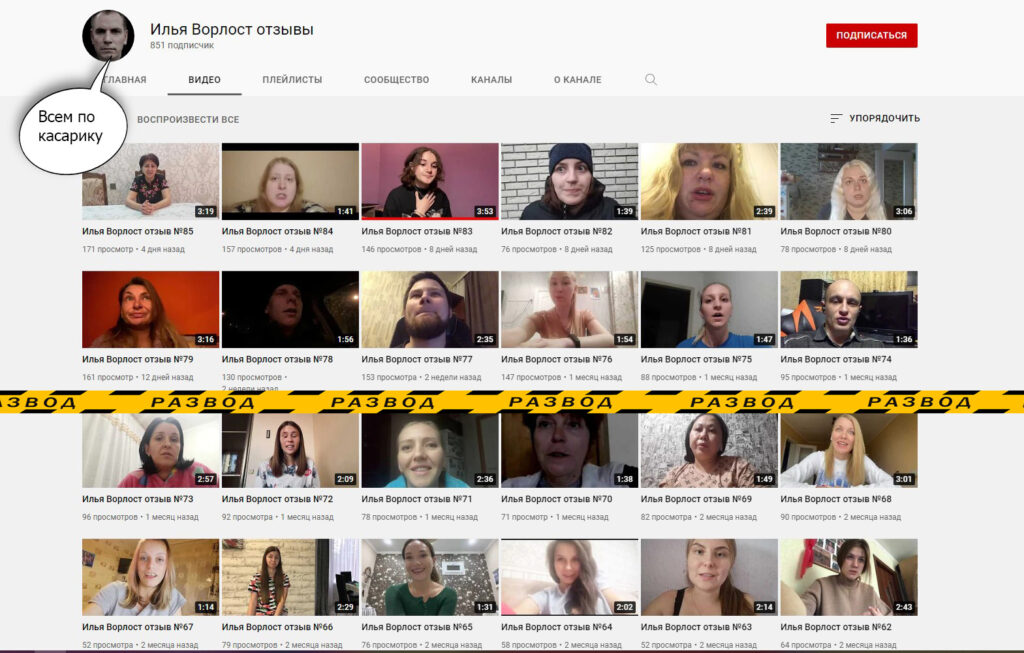1024x653 pixels.
Task: Open the channel avatar picture
Action: pos(108,36)
